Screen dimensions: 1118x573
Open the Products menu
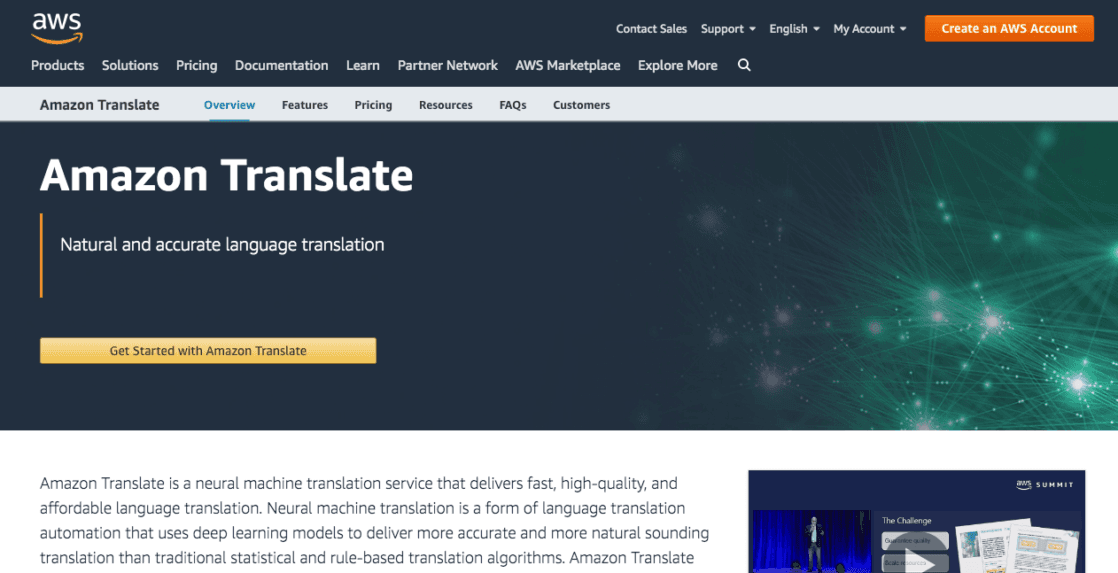click(x=58, y=65)
